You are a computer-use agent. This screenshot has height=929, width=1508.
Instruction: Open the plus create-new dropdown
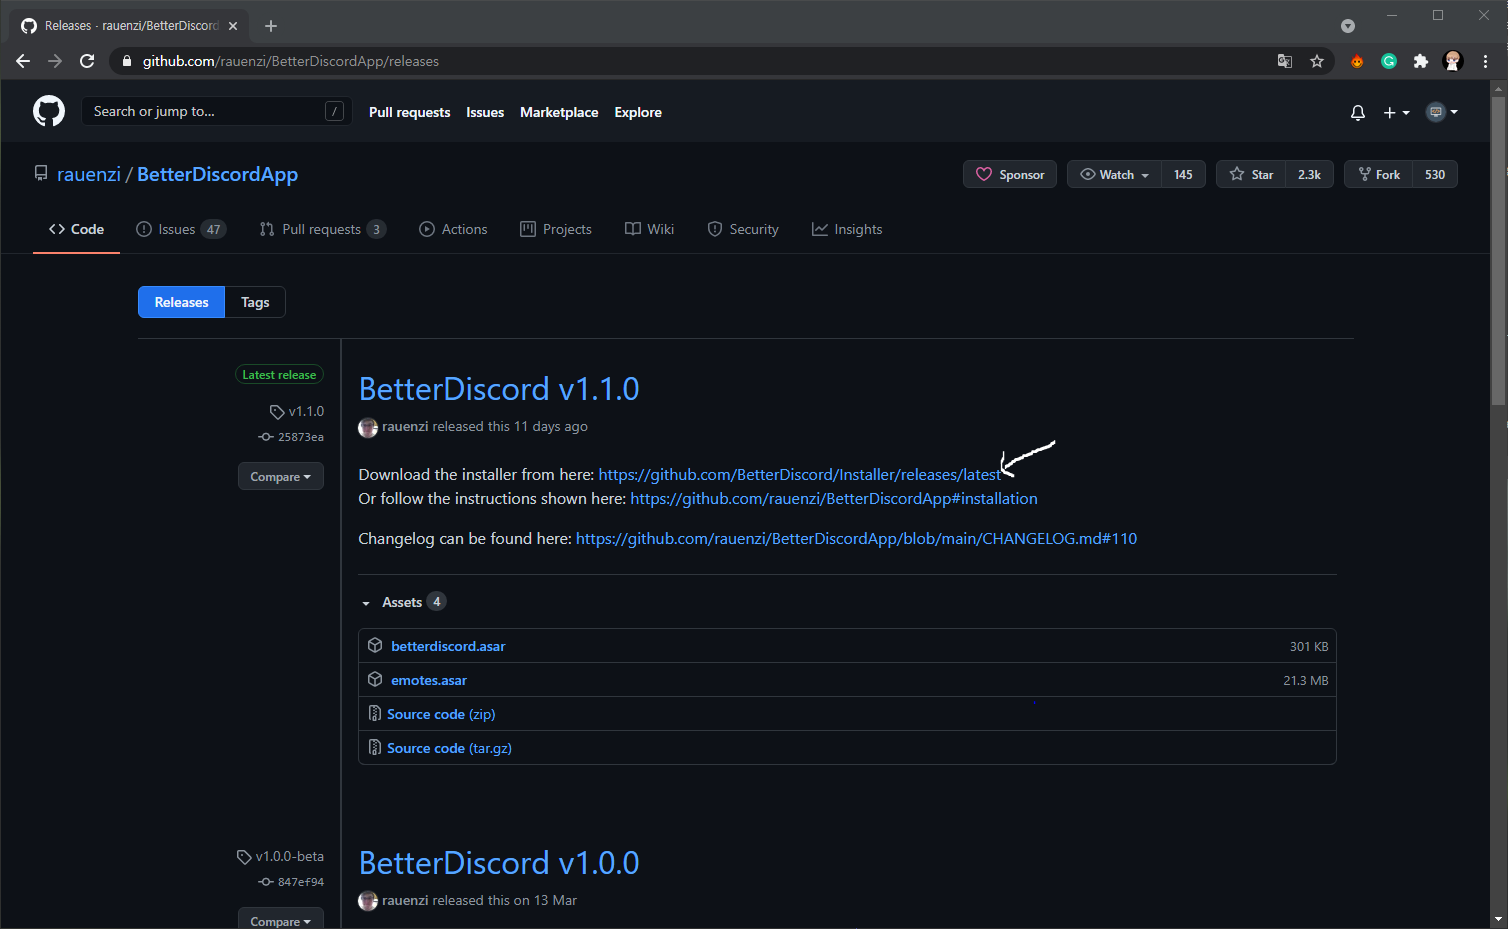[x=1396, y=112]
